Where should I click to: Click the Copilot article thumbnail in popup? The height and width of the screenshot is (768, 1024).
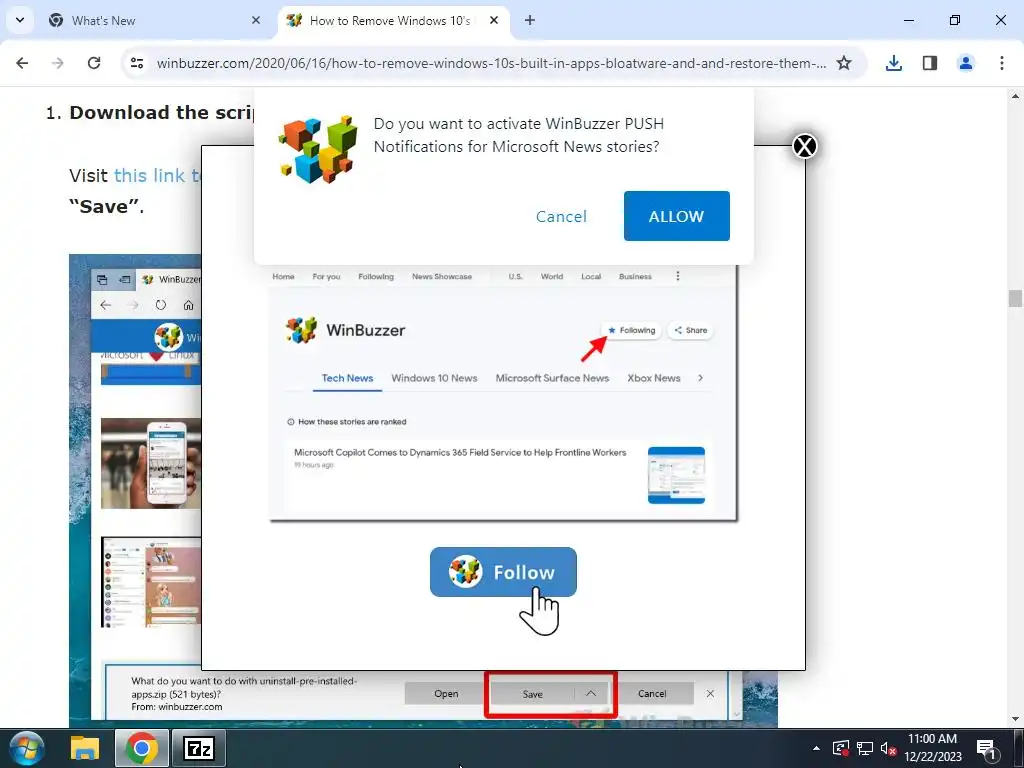[676, 475]
